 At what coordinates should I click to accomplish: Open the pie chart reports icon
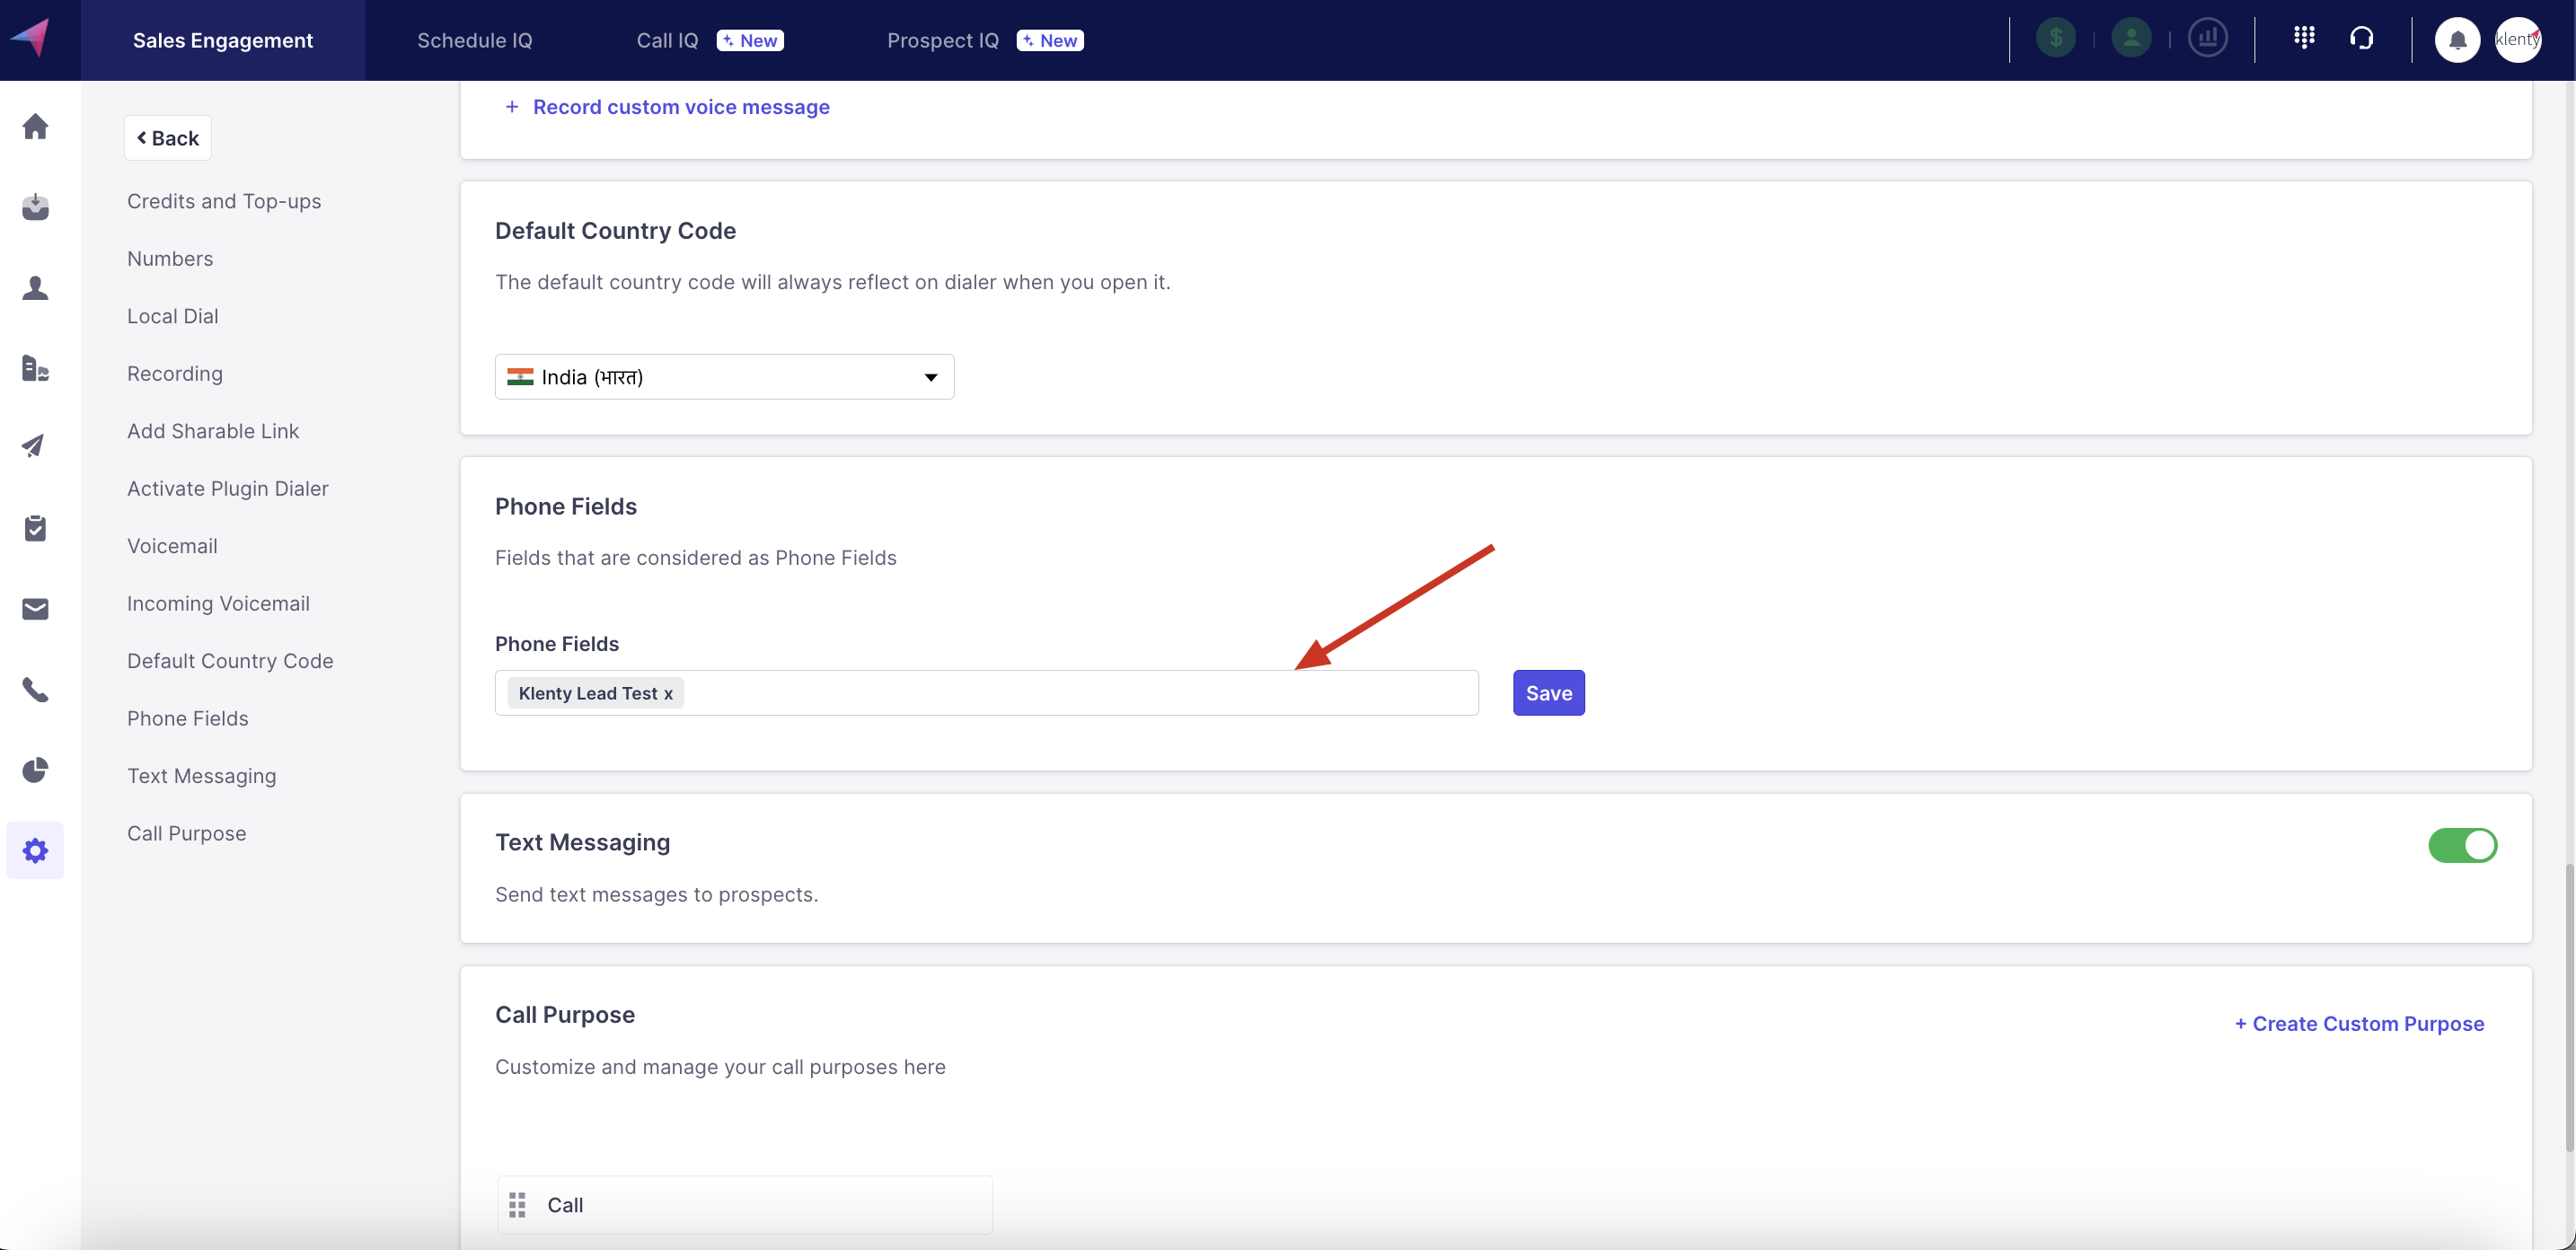[x=35, y=770]
